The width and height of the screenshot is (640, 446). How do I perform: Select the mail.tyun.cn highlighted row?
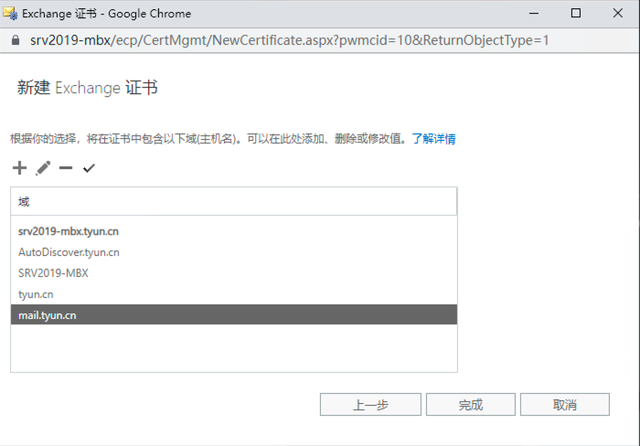(x=234, y=315)
